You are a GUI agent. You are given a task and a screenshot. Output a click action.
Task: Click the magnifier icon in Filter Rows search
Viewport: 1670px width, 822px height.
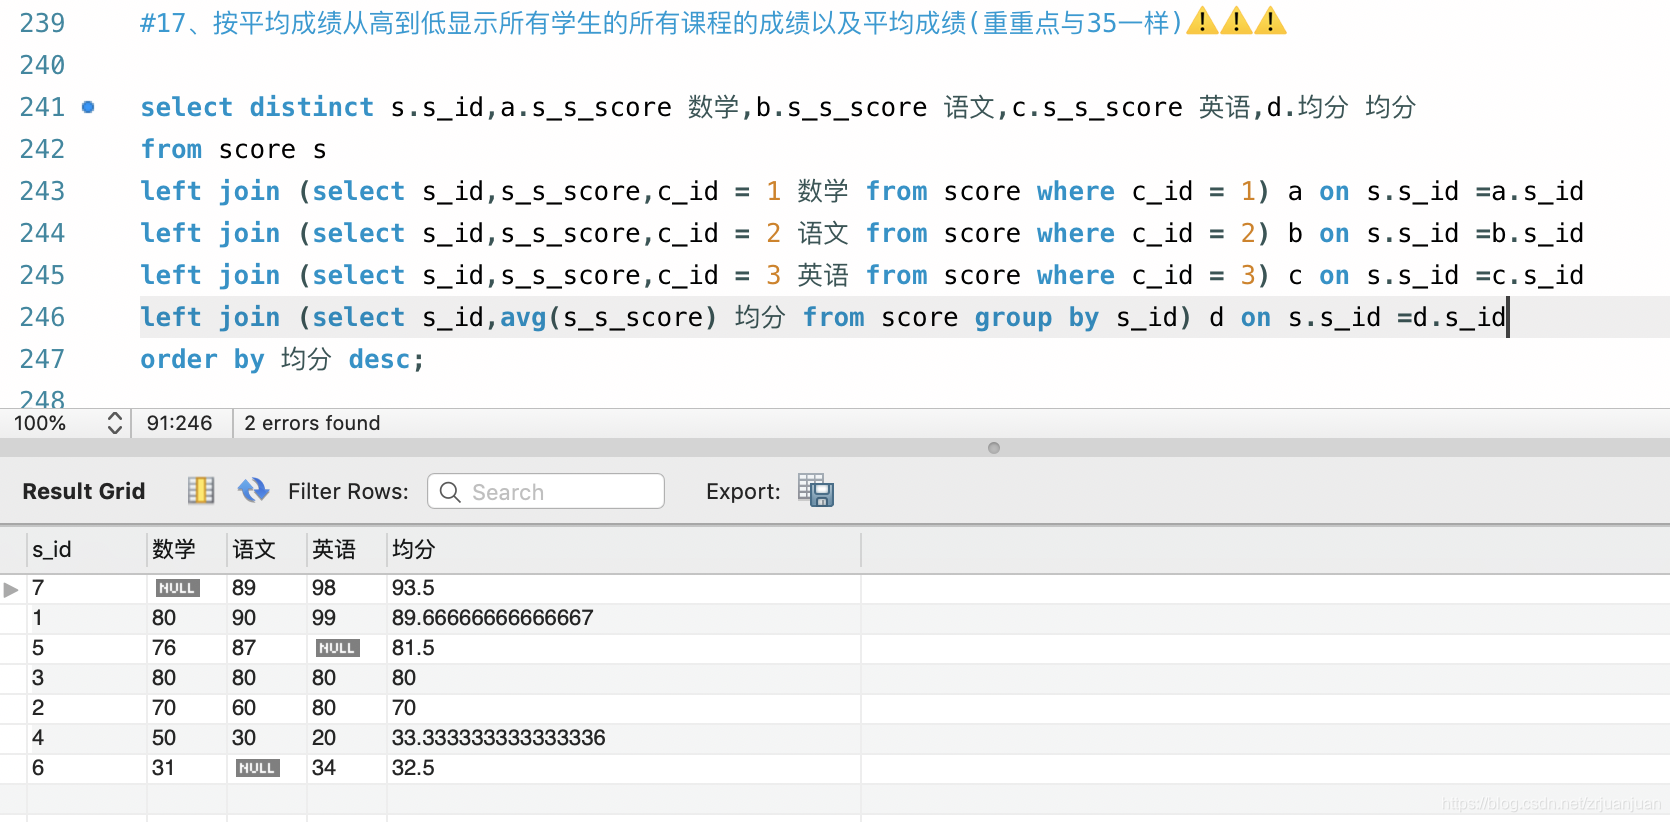pos(450,492)
